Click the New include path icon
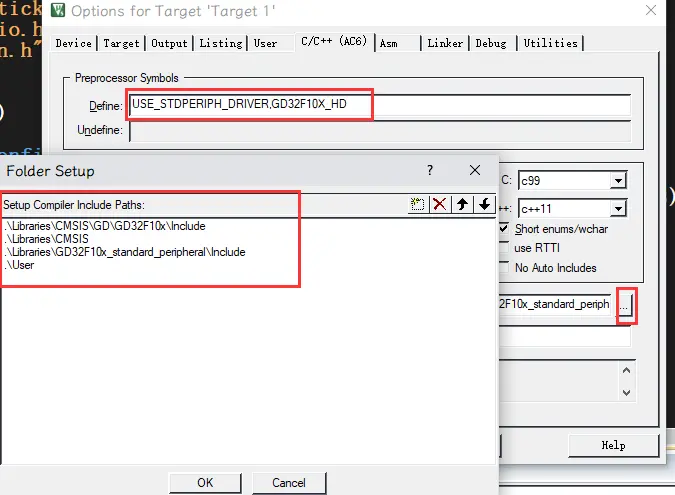 [x=418, y=204]
